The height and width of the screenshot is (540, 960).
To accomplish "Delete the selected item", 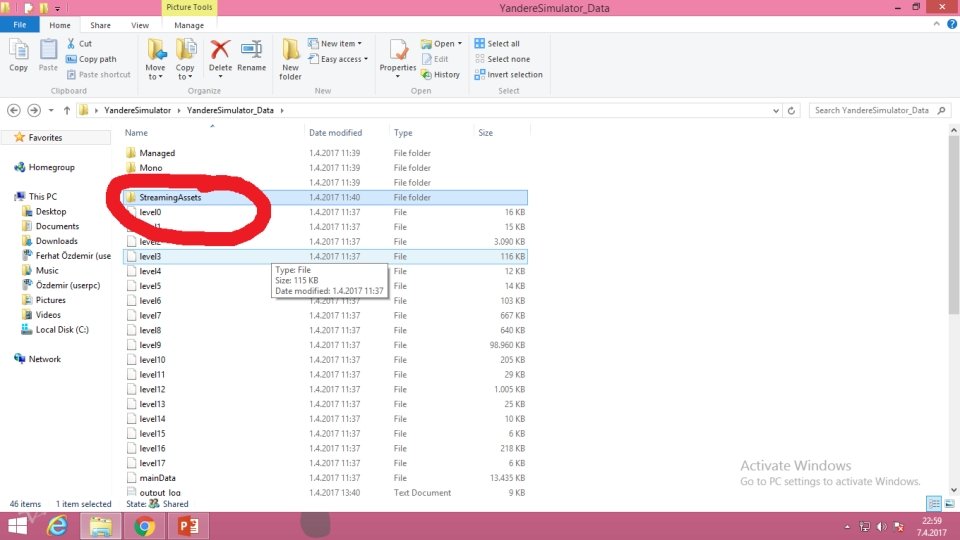I will [220, 59].
